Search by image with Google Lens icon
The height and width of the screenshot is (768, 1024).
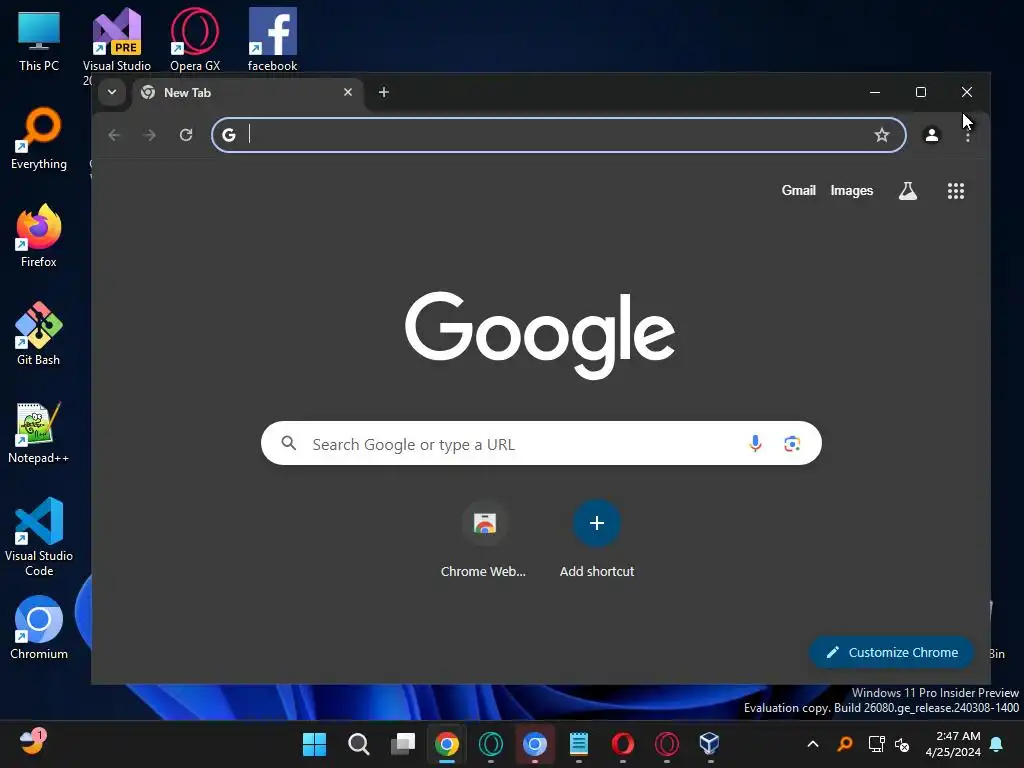click(x=792, y=443)
